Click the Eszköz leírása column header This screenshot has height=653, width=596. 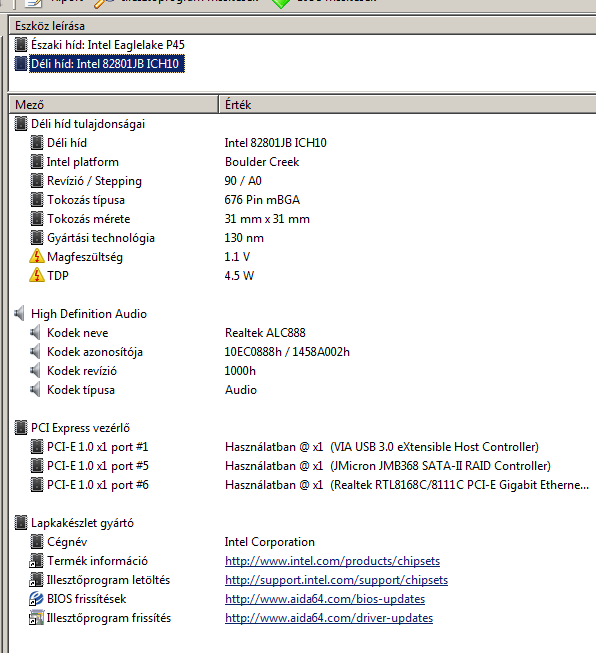[x=302, y=26]
